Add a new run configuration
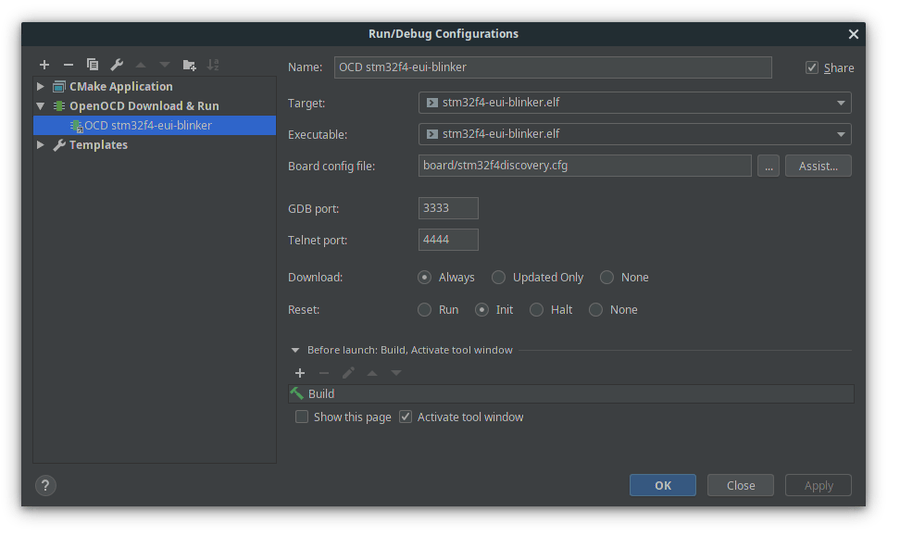 [x=44, y=65]
